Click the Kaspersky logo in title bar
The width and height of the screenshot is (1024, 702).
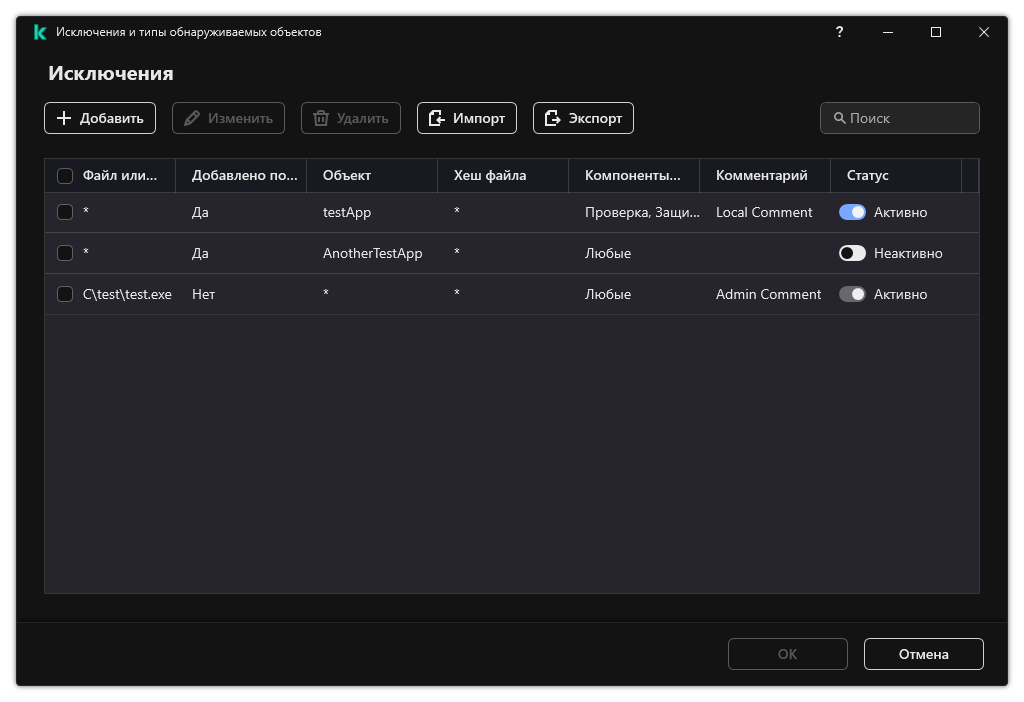(x=40, y=32)
